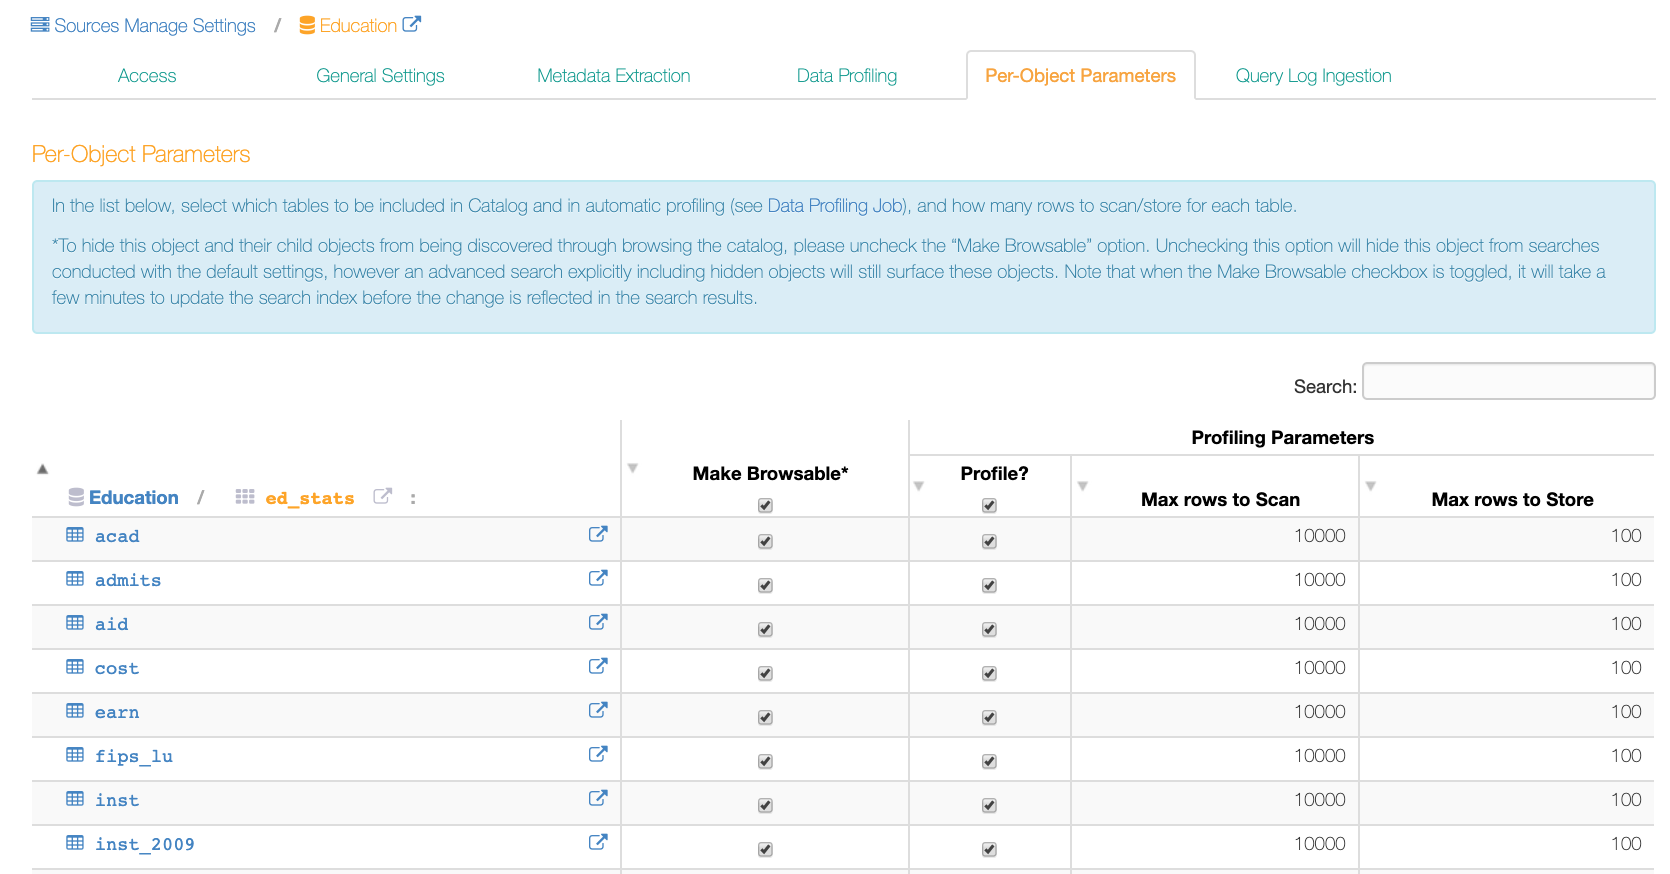
Task: Open the ed_stats schema link
Action: tap(310, 498)
